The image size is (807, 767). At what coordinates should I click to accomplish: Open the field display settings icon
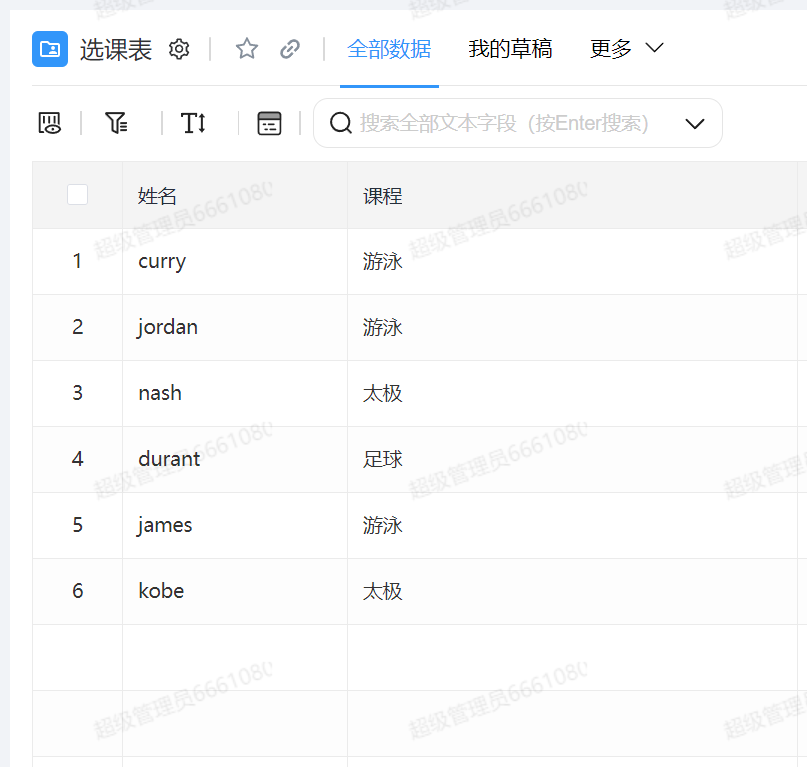[50, 123]
